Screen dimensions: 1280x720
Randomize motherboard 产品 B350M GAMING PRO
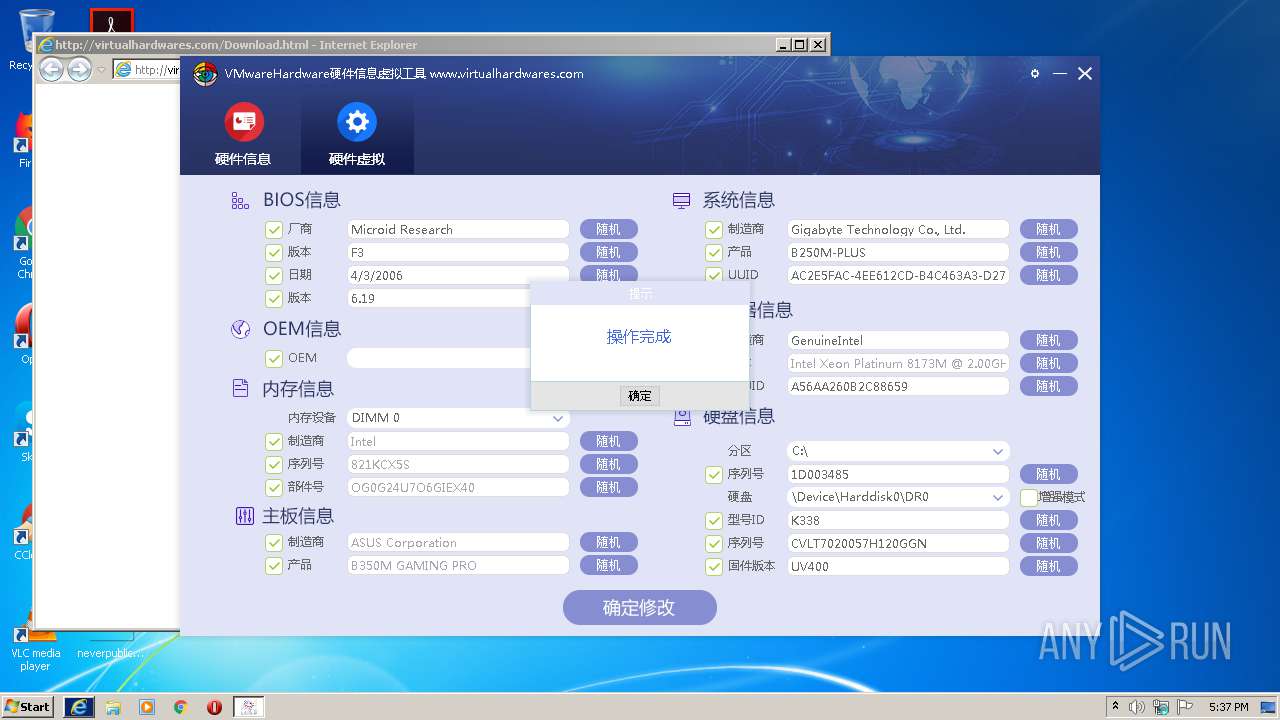coord(608,565)
